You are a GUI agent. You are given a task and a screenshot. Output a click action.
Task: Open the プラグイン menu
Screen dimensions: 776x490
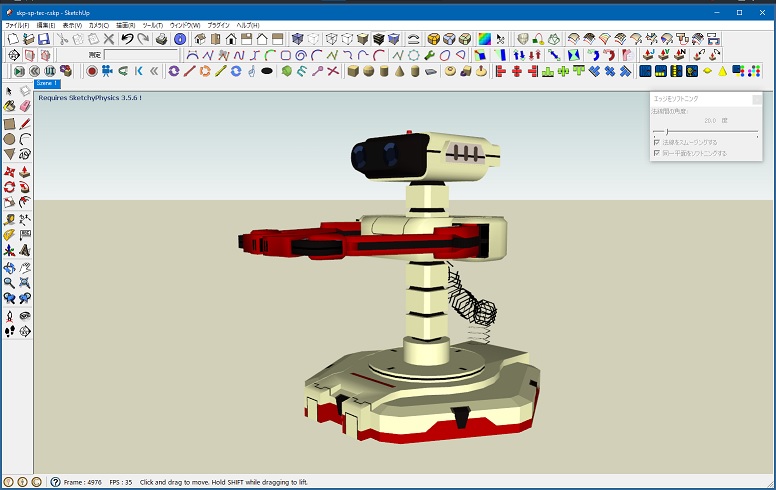point(218,24)
